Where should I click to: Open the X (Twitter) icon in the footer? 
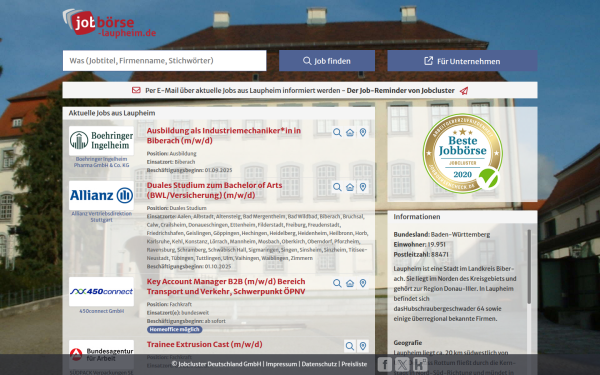coord(402,364)
